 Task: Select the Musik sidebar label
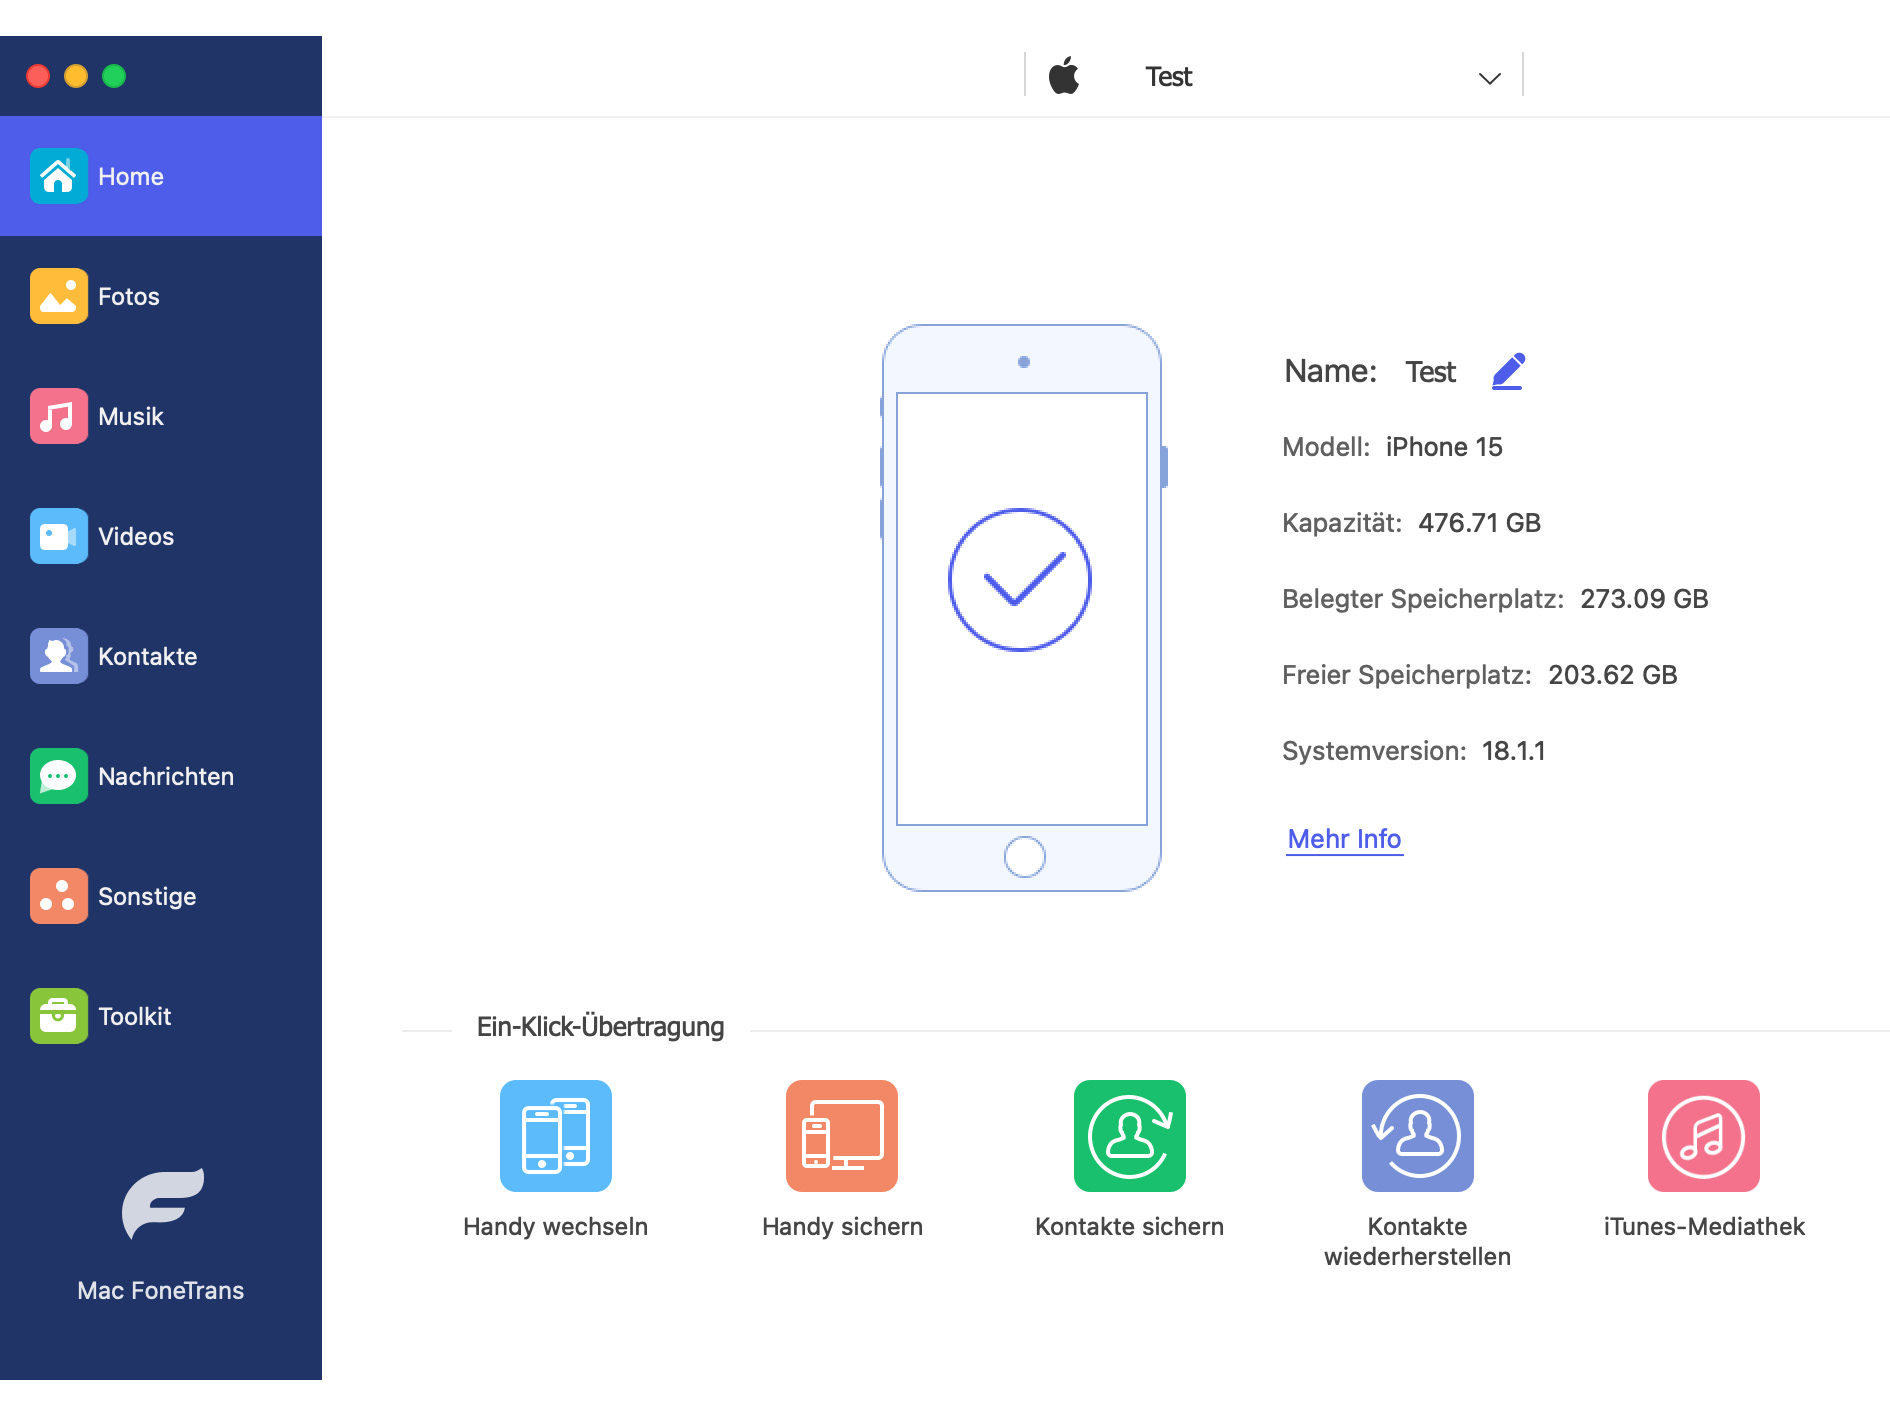[131, 416]
